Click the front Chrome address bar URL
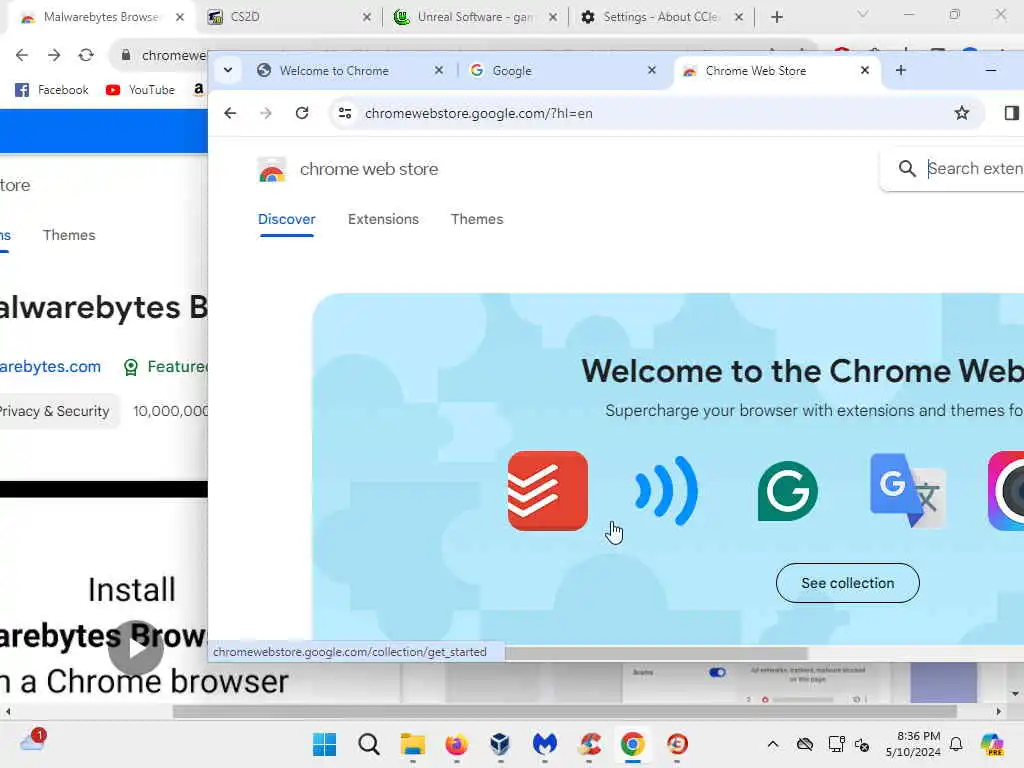This screenshot has width=1024, height=768. pos(479,114)
